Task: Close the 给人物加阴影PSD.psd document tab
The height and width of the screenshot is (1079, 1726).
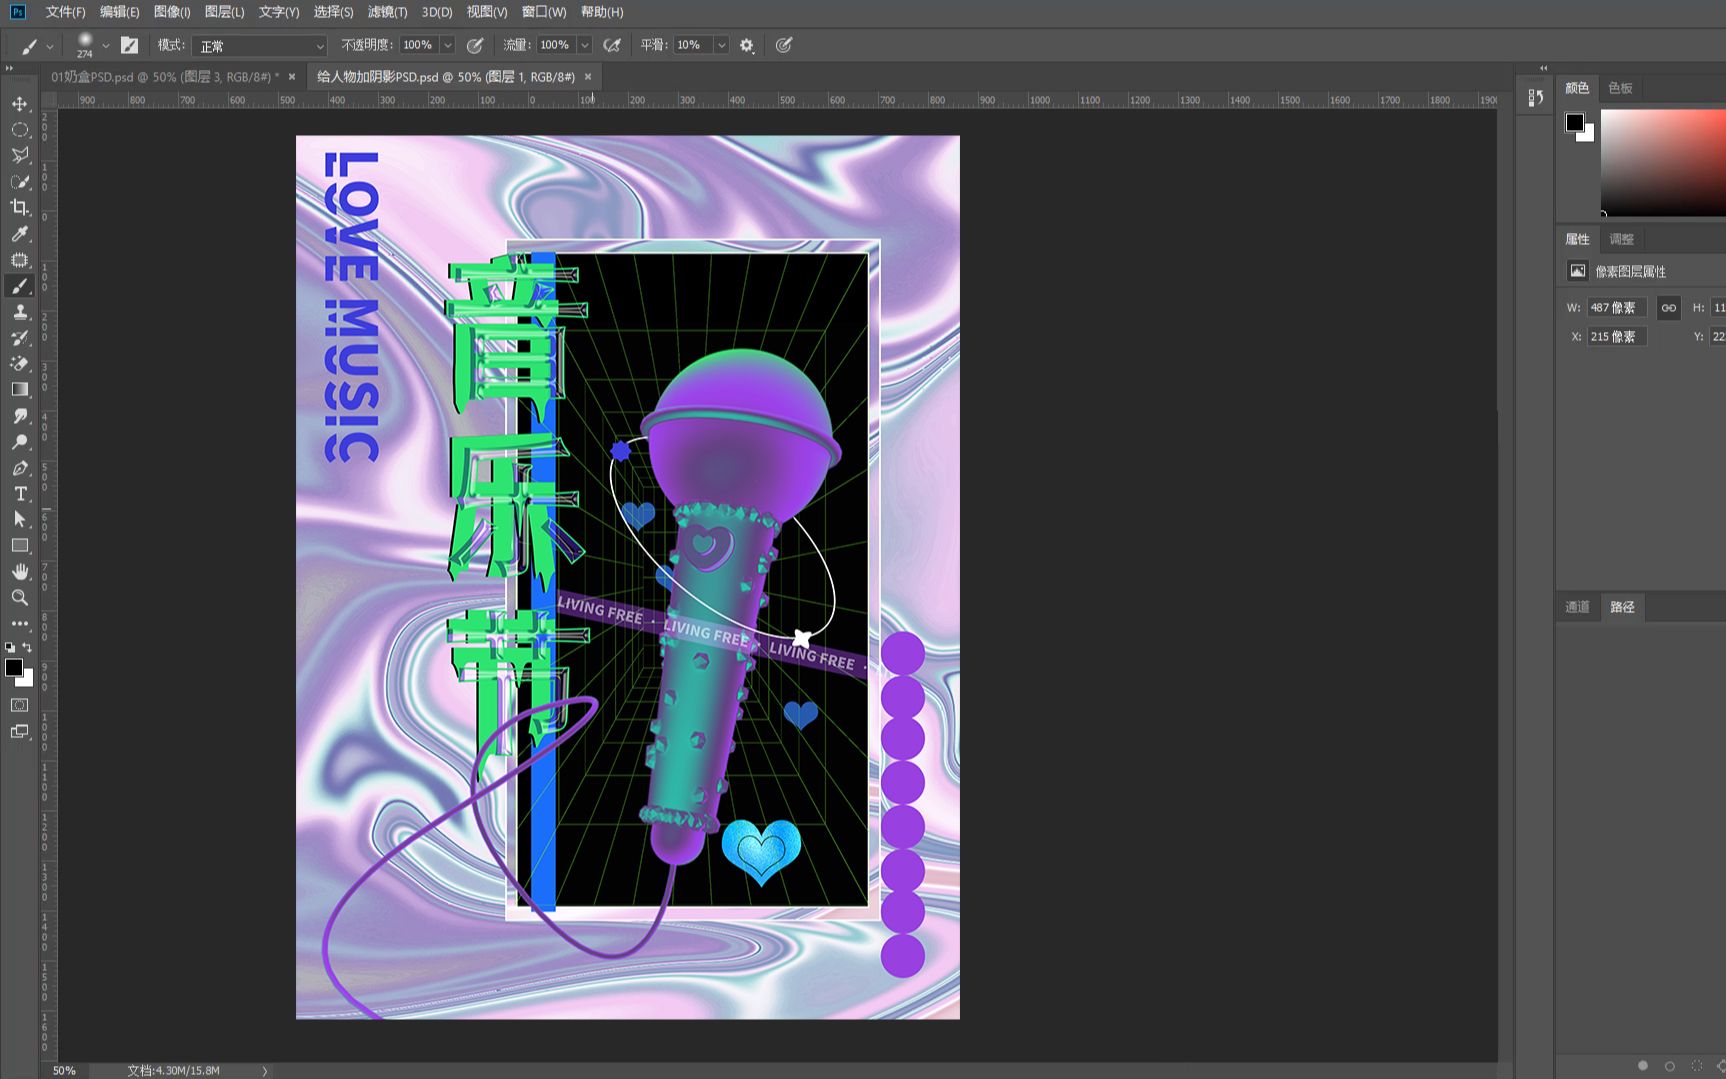Action: click(x=588, y=77)
